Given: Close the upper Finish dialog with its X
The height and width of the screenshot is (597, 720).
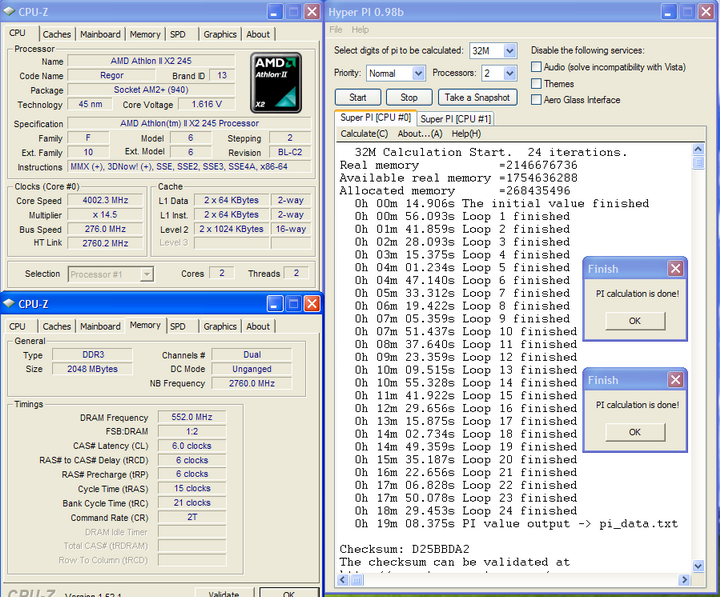Looking at the screenshot, I should [675, 268].
